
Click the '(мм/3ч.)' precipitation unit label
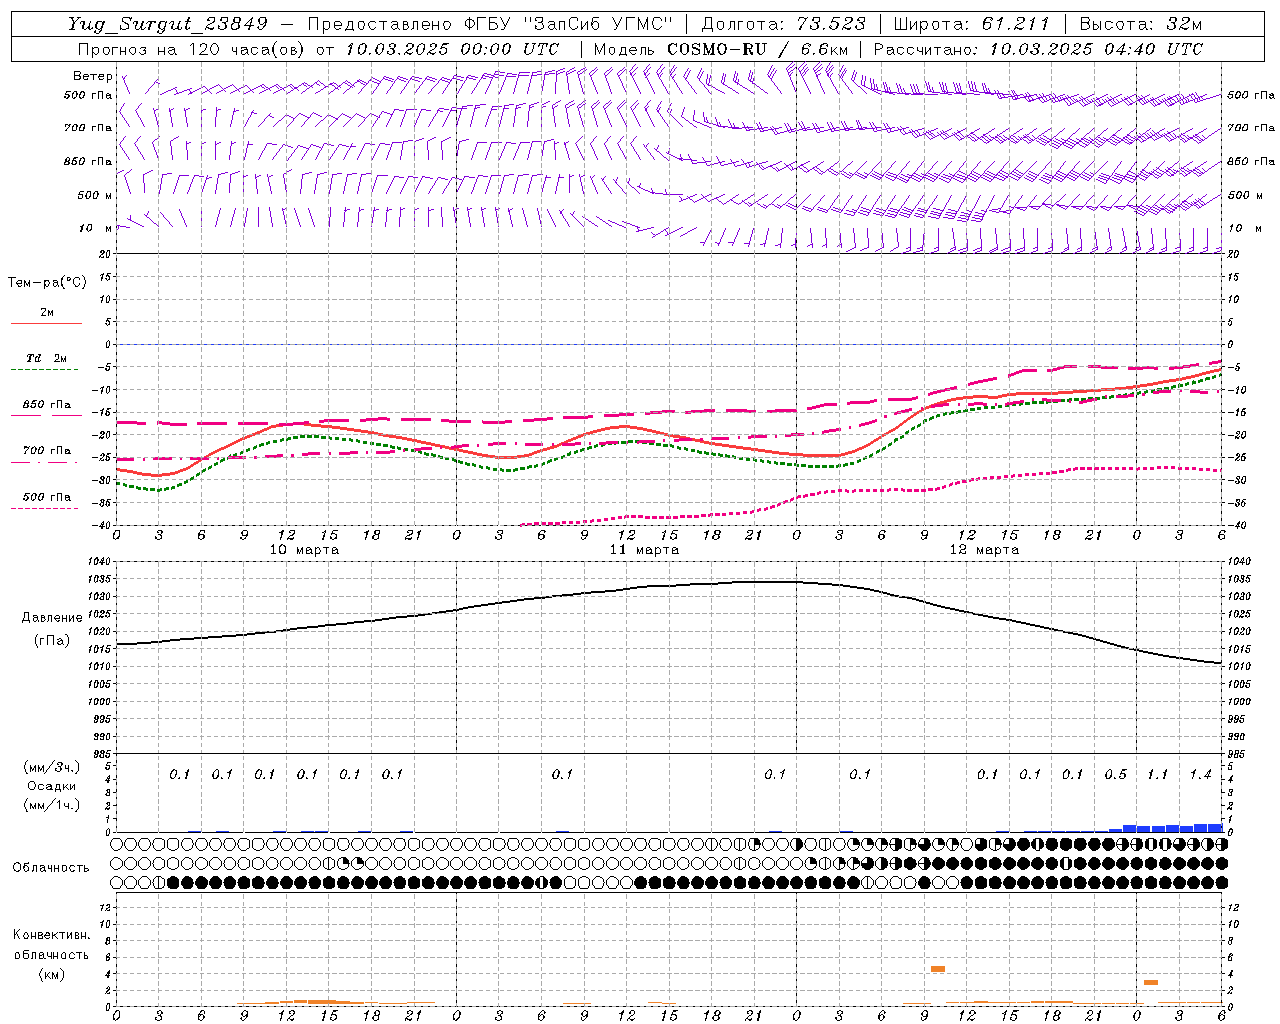click(x=51, y=767)
